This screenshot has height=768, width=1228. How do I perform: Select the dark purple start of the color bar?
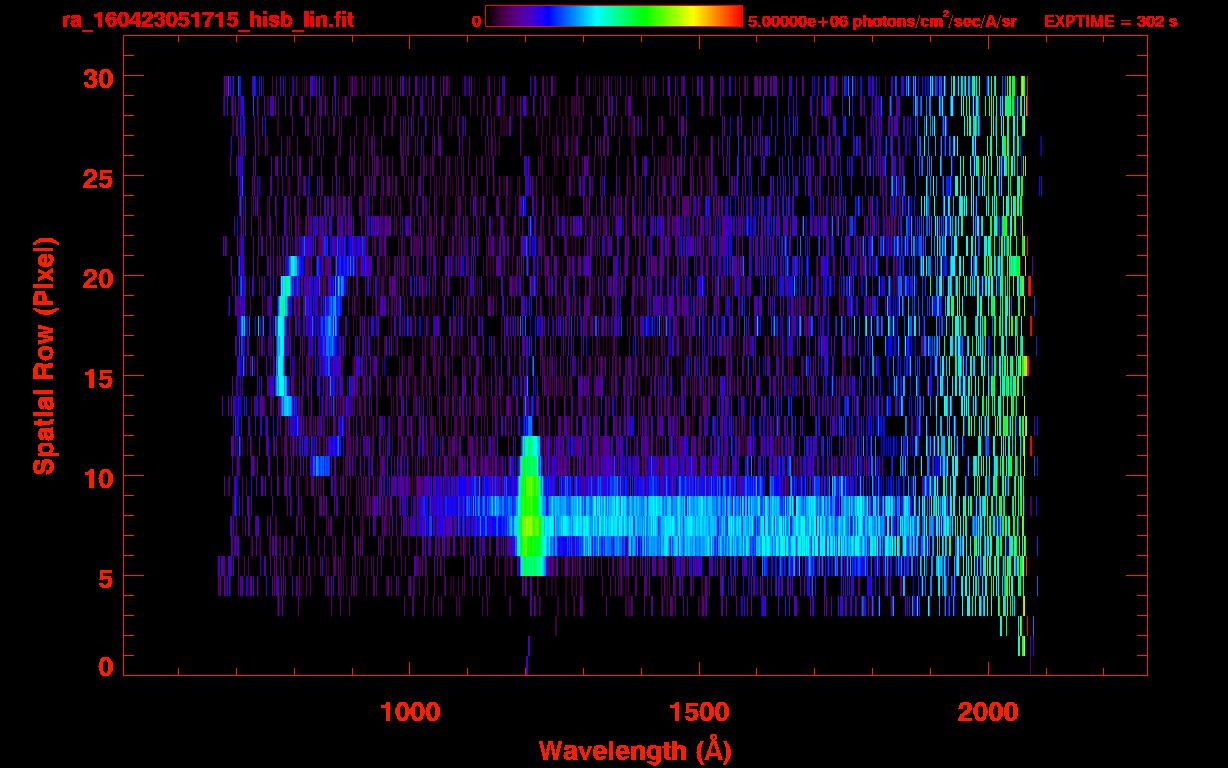click(495, 16)
